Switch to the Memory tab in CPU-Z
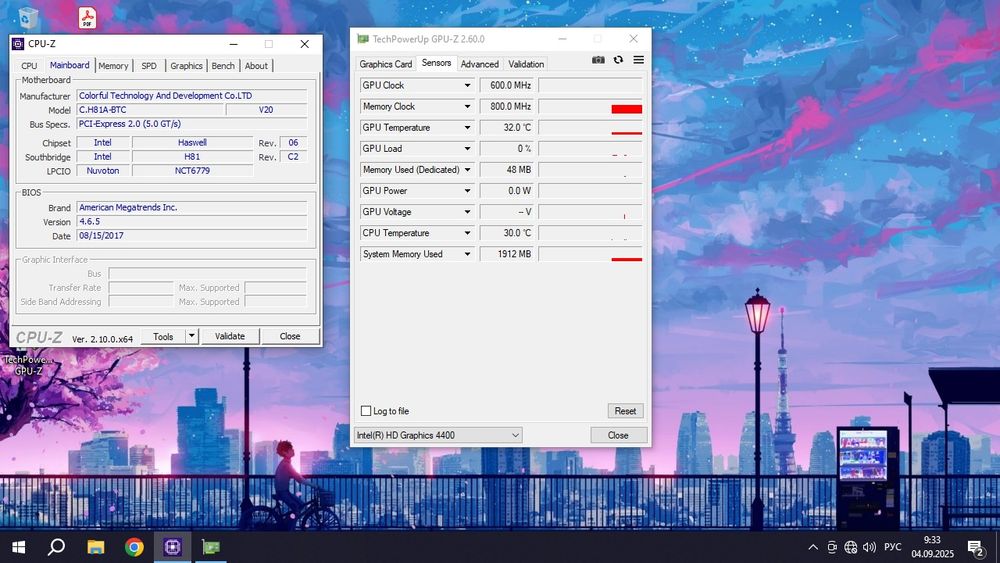 [x=113, y=66]
